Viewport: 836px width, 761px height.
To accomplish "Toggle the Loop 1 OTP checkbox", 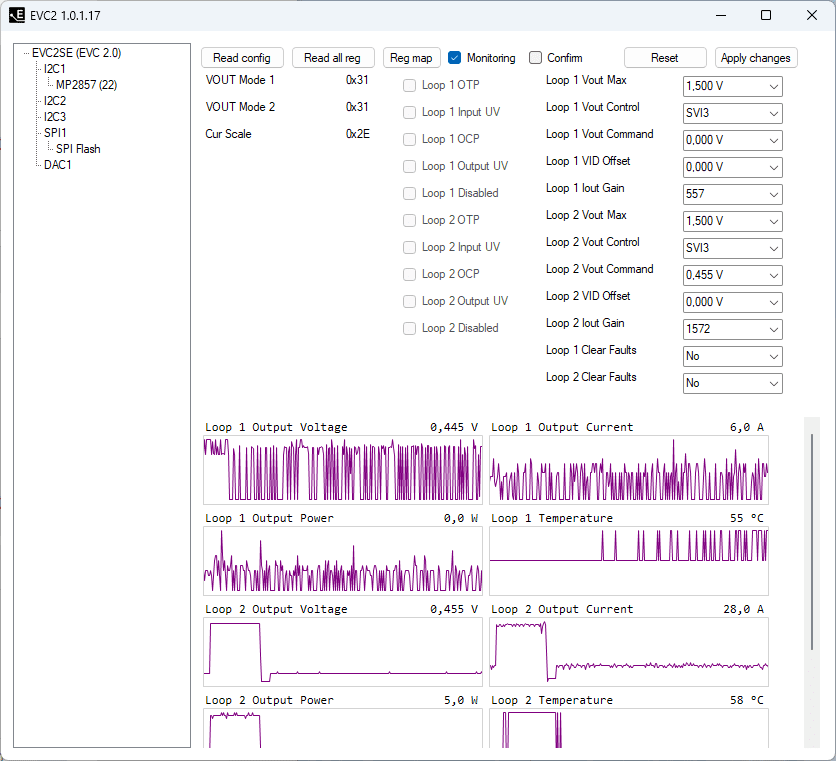I will click(409, 85).
